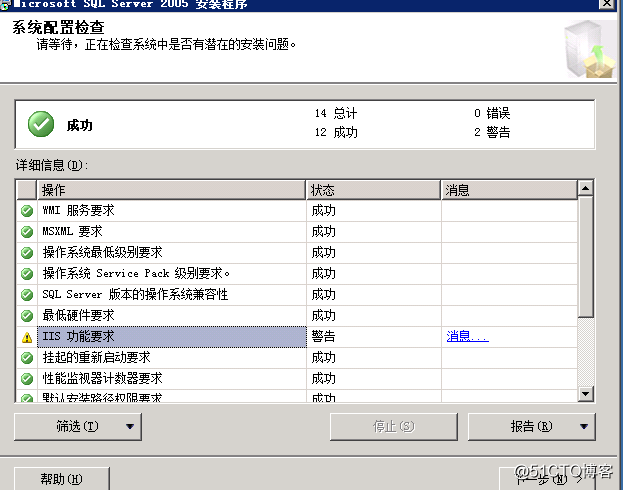Select the 最低硬件要求 row
Image resolution: width=623 pixels, height=490 pixels.
pyautogui.click(x=297, y=316)
